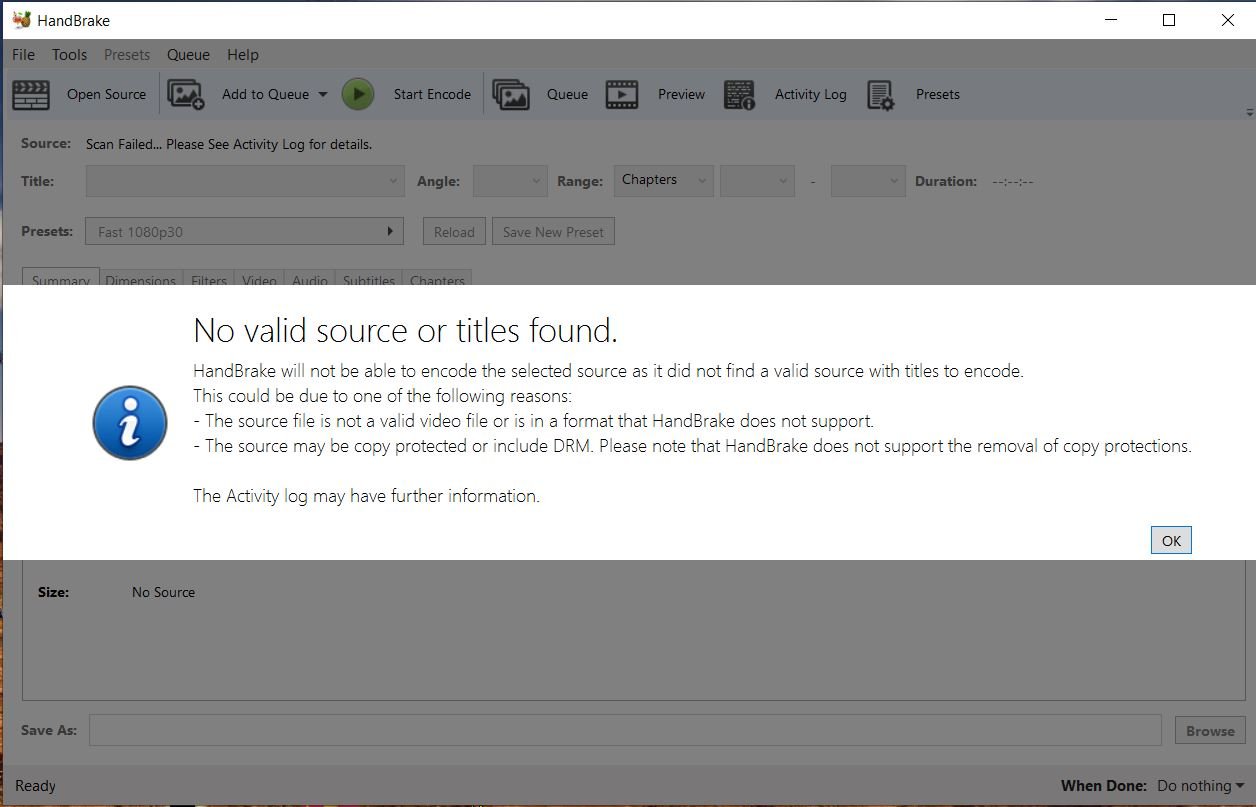Screen dimensions: 1256x807
Task: Expand the Add to Queue dropdown arrow
Action: pos(323,95)
